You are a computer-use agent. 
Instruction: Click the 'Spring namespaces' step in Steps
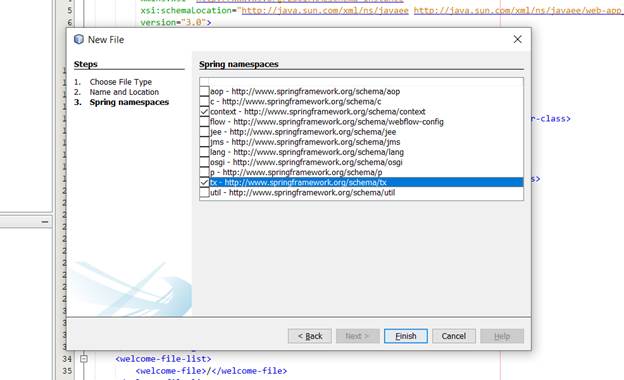(x=129, y=102)
